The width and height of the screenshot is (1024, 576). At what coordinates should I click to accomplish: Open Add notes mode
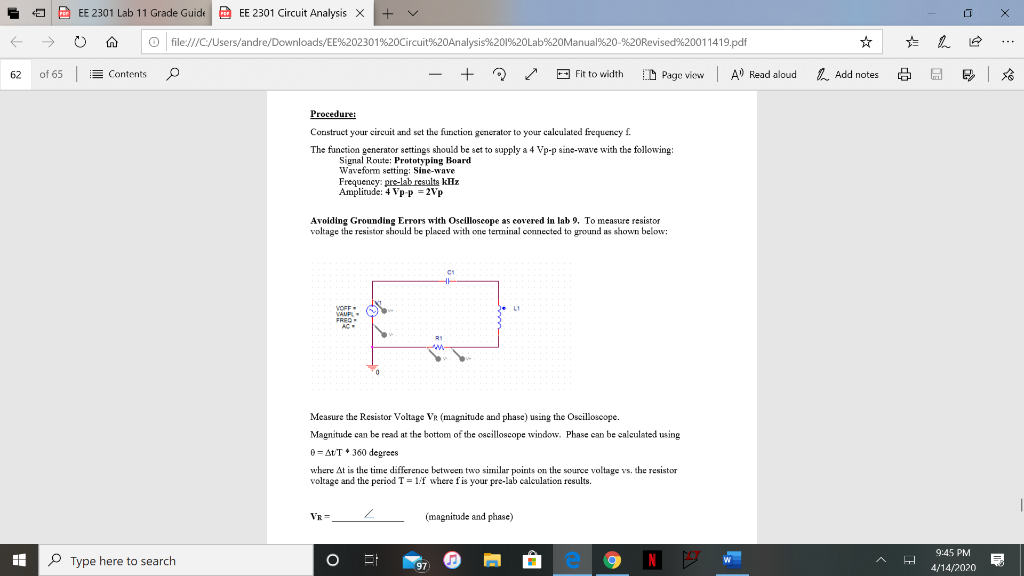tap(846, 74)
